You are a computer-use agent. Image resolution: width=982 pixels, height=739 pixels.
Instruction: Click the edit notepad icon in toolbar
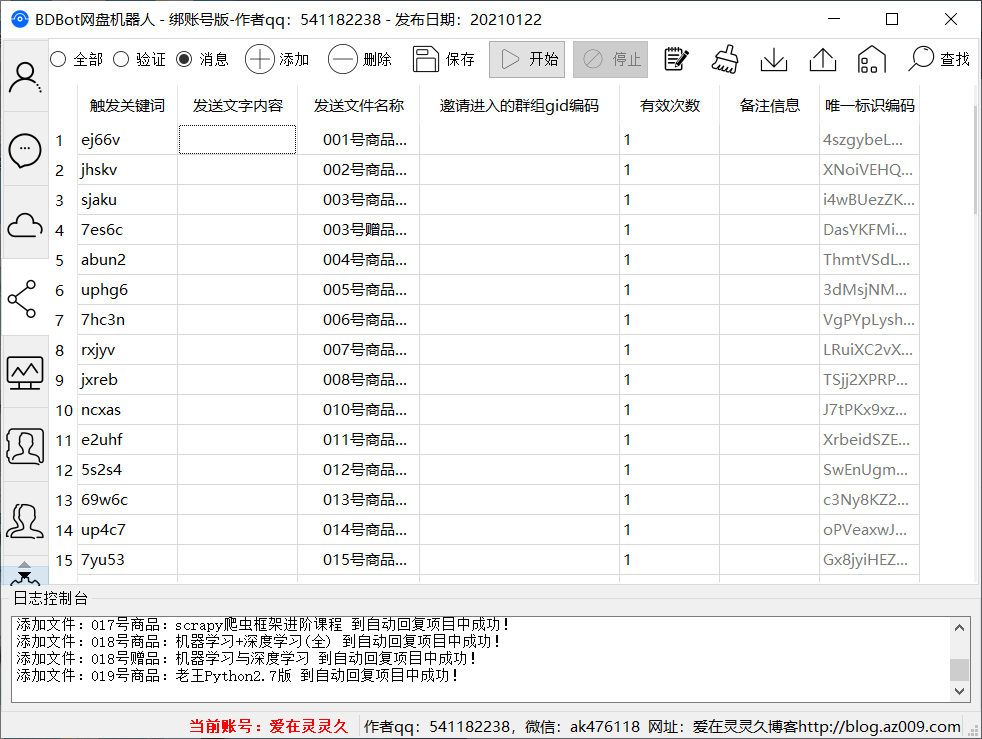tap(677, 59)
